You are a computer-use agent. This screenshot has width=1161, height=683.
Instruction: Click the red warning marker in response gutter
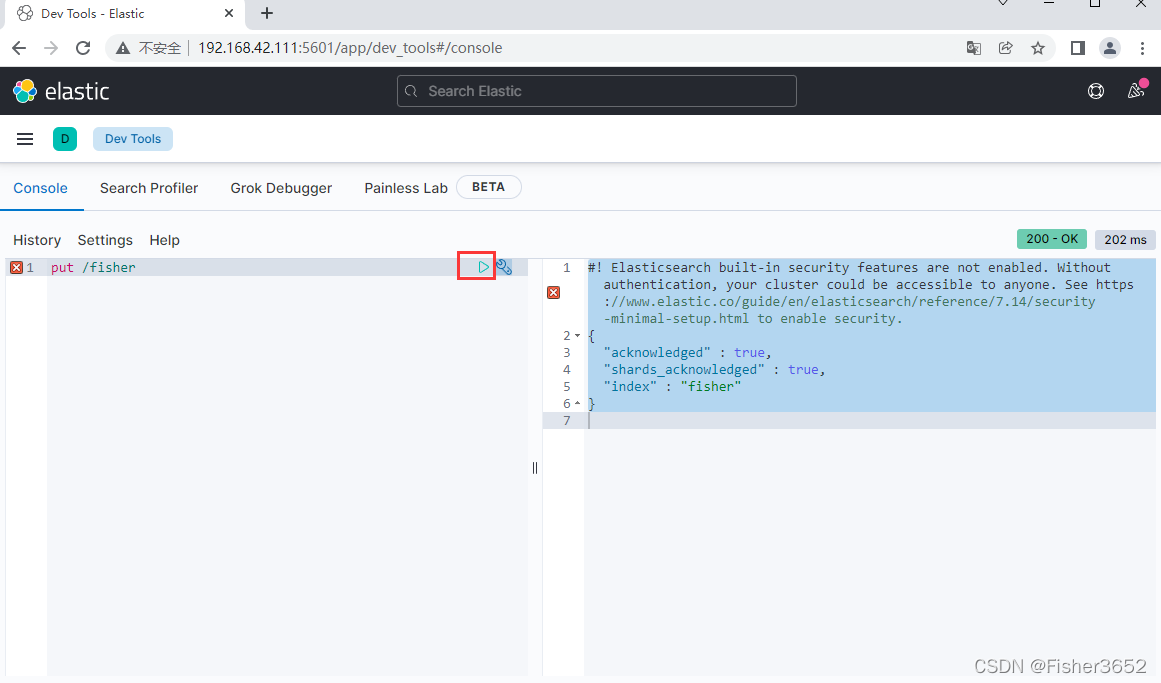553,293
